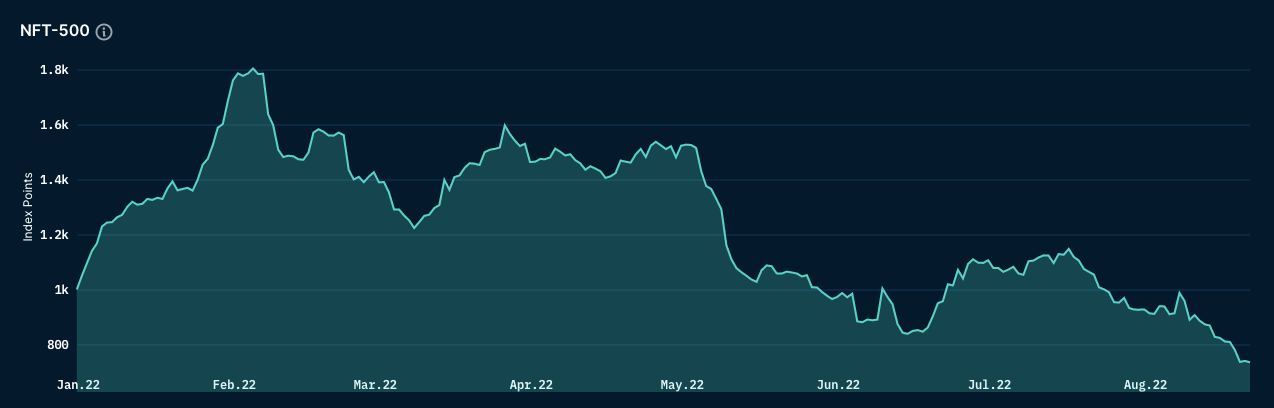Click the Aug.22 x-axis label
This screenshot has height=408, width=1274.
point(1145,384)
